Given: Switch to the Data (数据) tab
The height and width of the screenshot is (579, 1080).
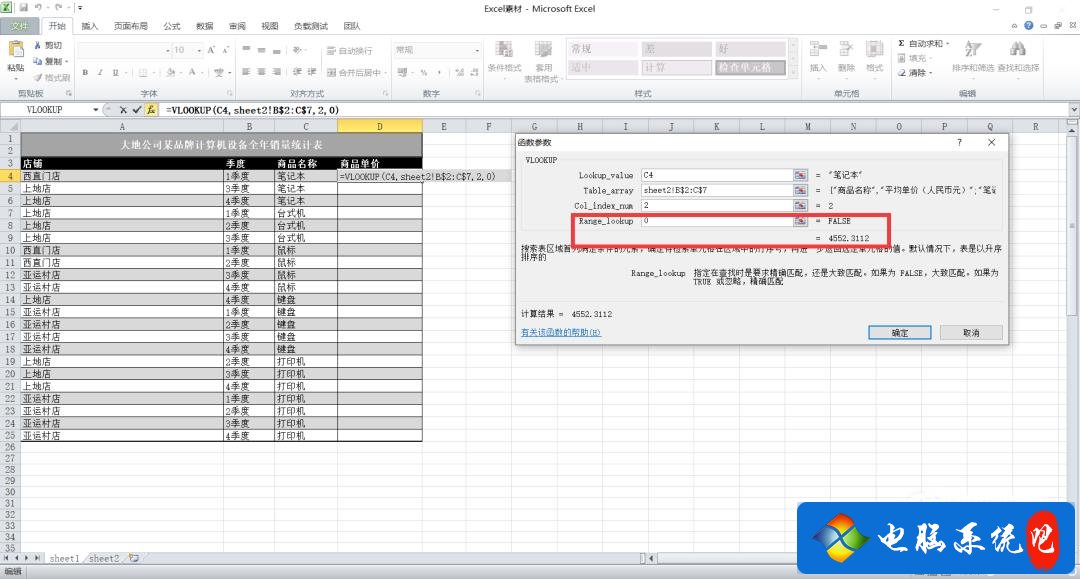Looking at the screenshot, I should pyautogui.click(x=205, y=26).
